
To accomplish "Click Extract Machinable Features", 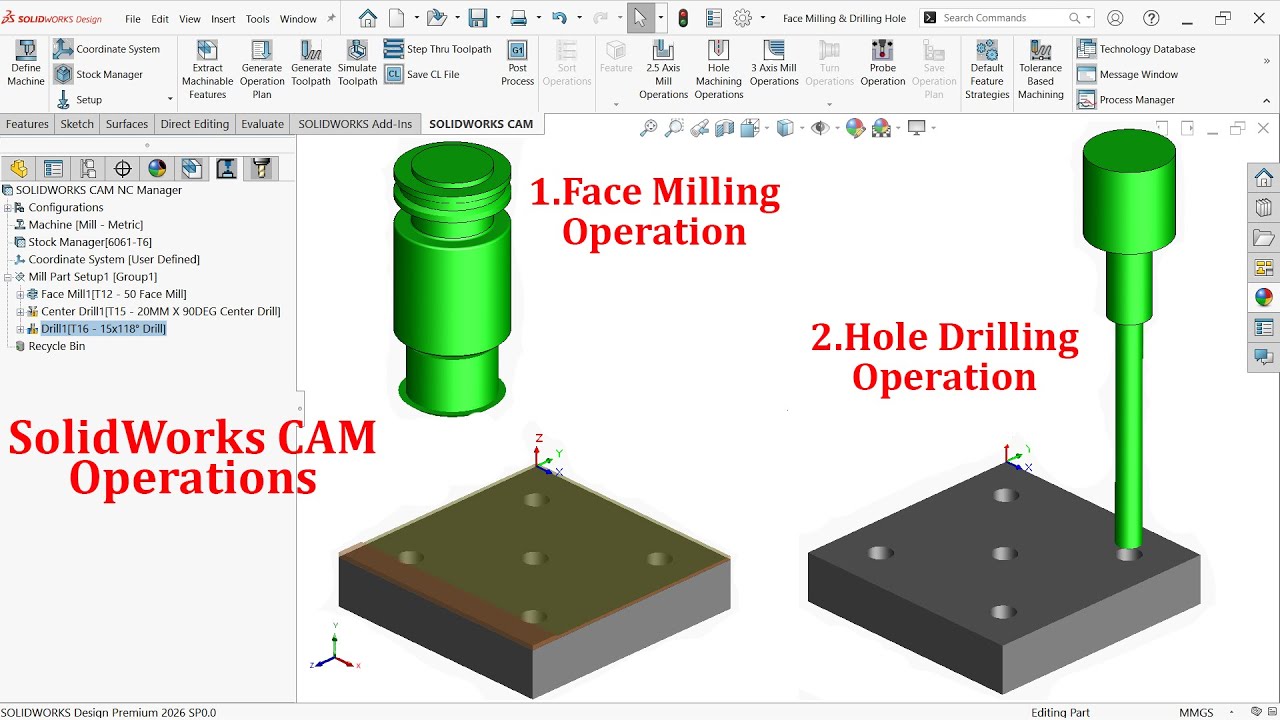I will (x=207, y=69).
